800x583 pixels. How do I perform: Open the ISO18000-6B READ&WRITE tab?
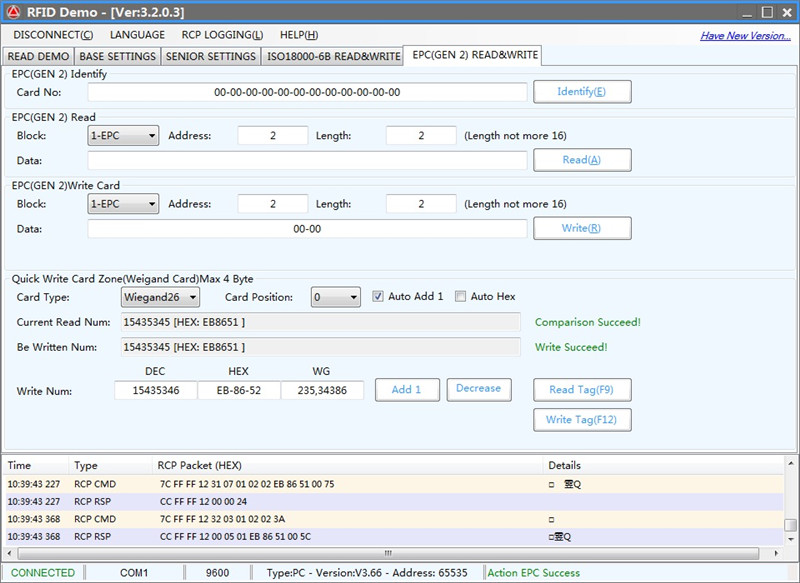[334, 56]
